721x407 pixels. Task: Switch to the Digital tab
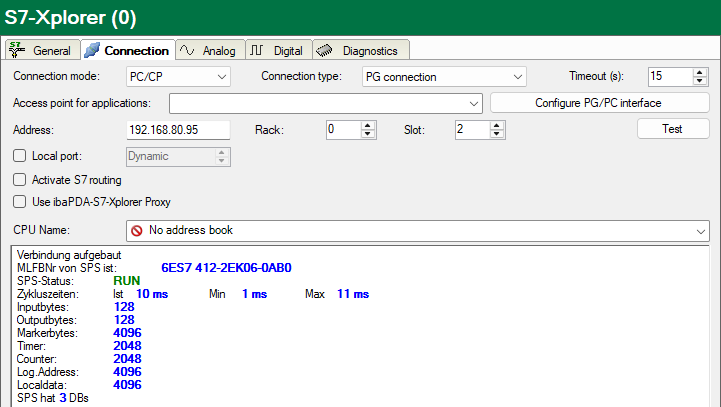click(279, 50)
